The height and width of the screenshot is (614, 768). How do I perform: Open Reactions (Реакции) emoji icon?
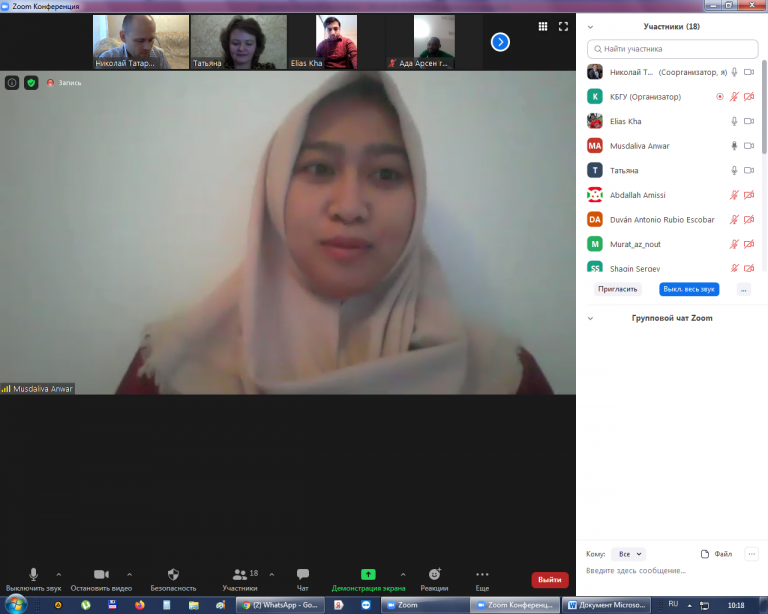pyautogui.click(x=434, y=575)
